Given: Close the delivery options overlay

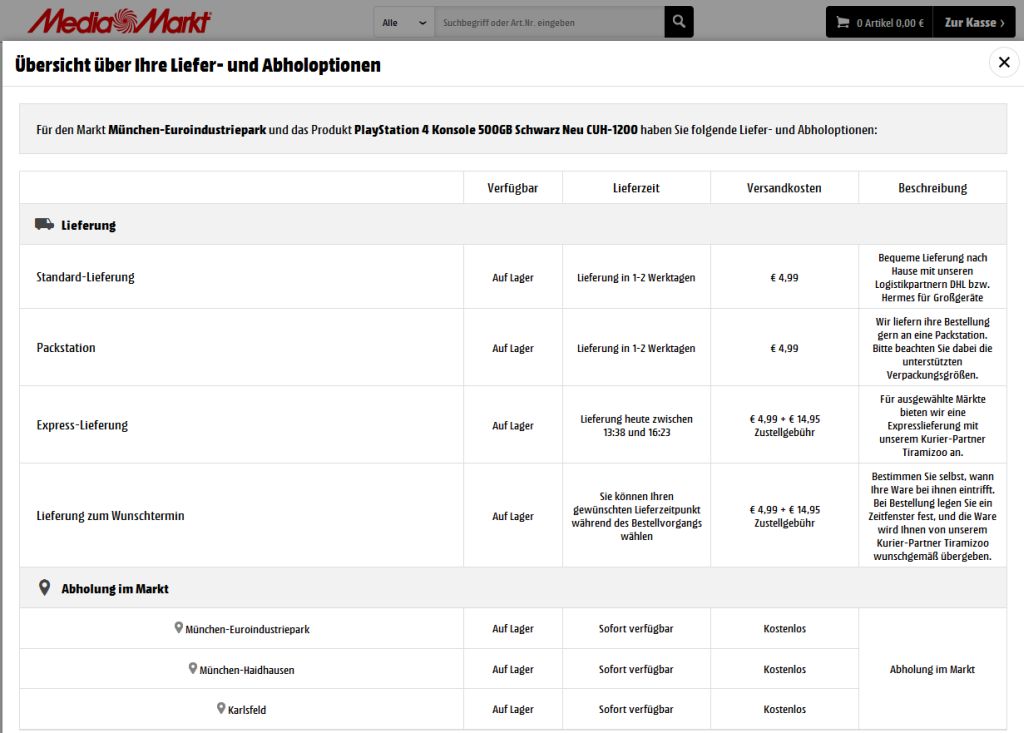Looking at the screenshot, I should 1004,62.
